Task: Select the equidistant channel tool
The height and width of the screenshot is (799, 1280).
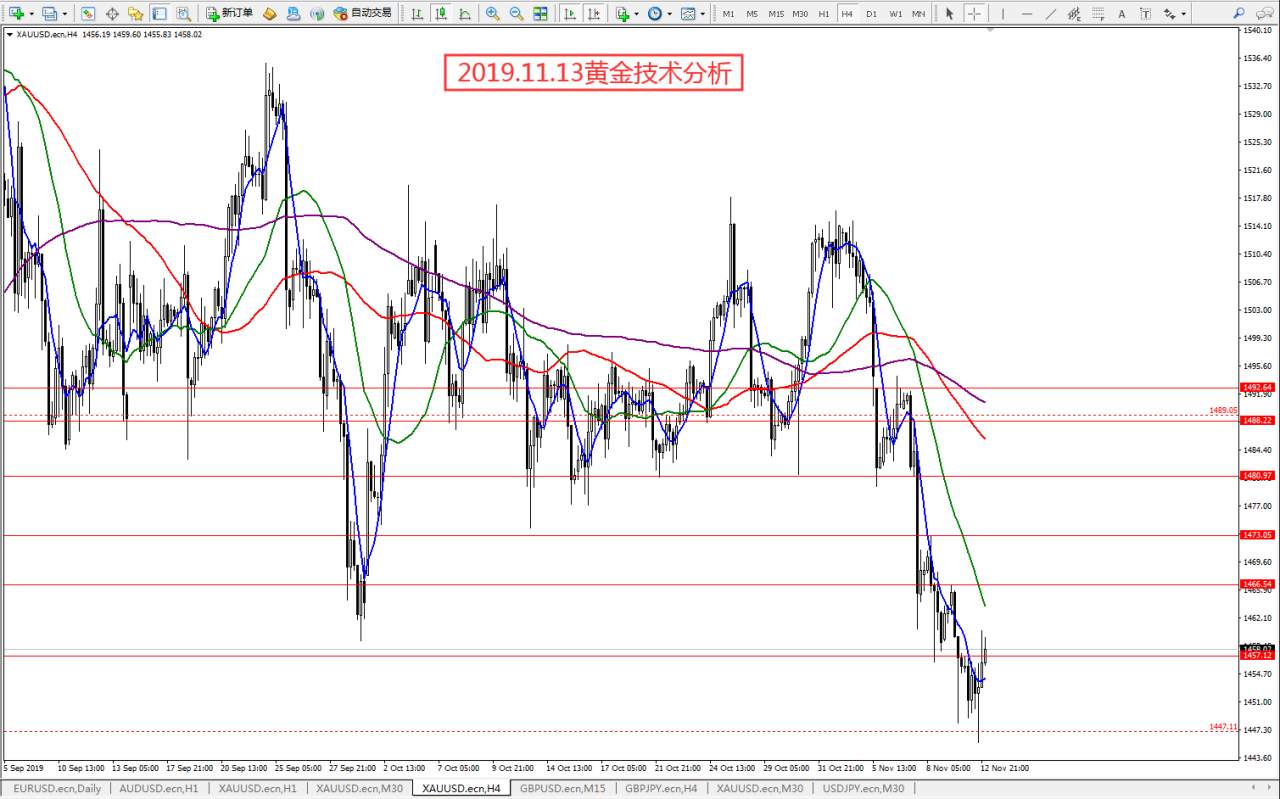Action: tap(1074, 13)
